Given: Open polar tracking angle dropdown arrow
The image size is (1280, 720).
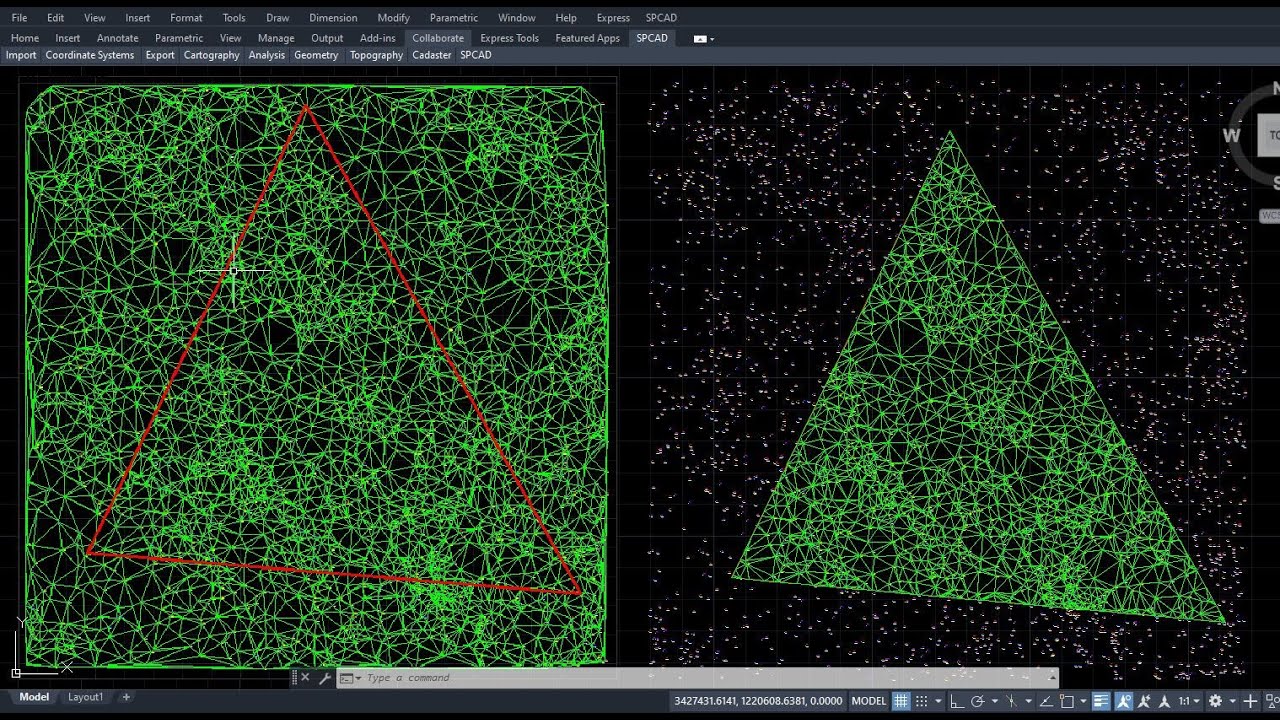Looking at the screenshot, I should (995, 701).
